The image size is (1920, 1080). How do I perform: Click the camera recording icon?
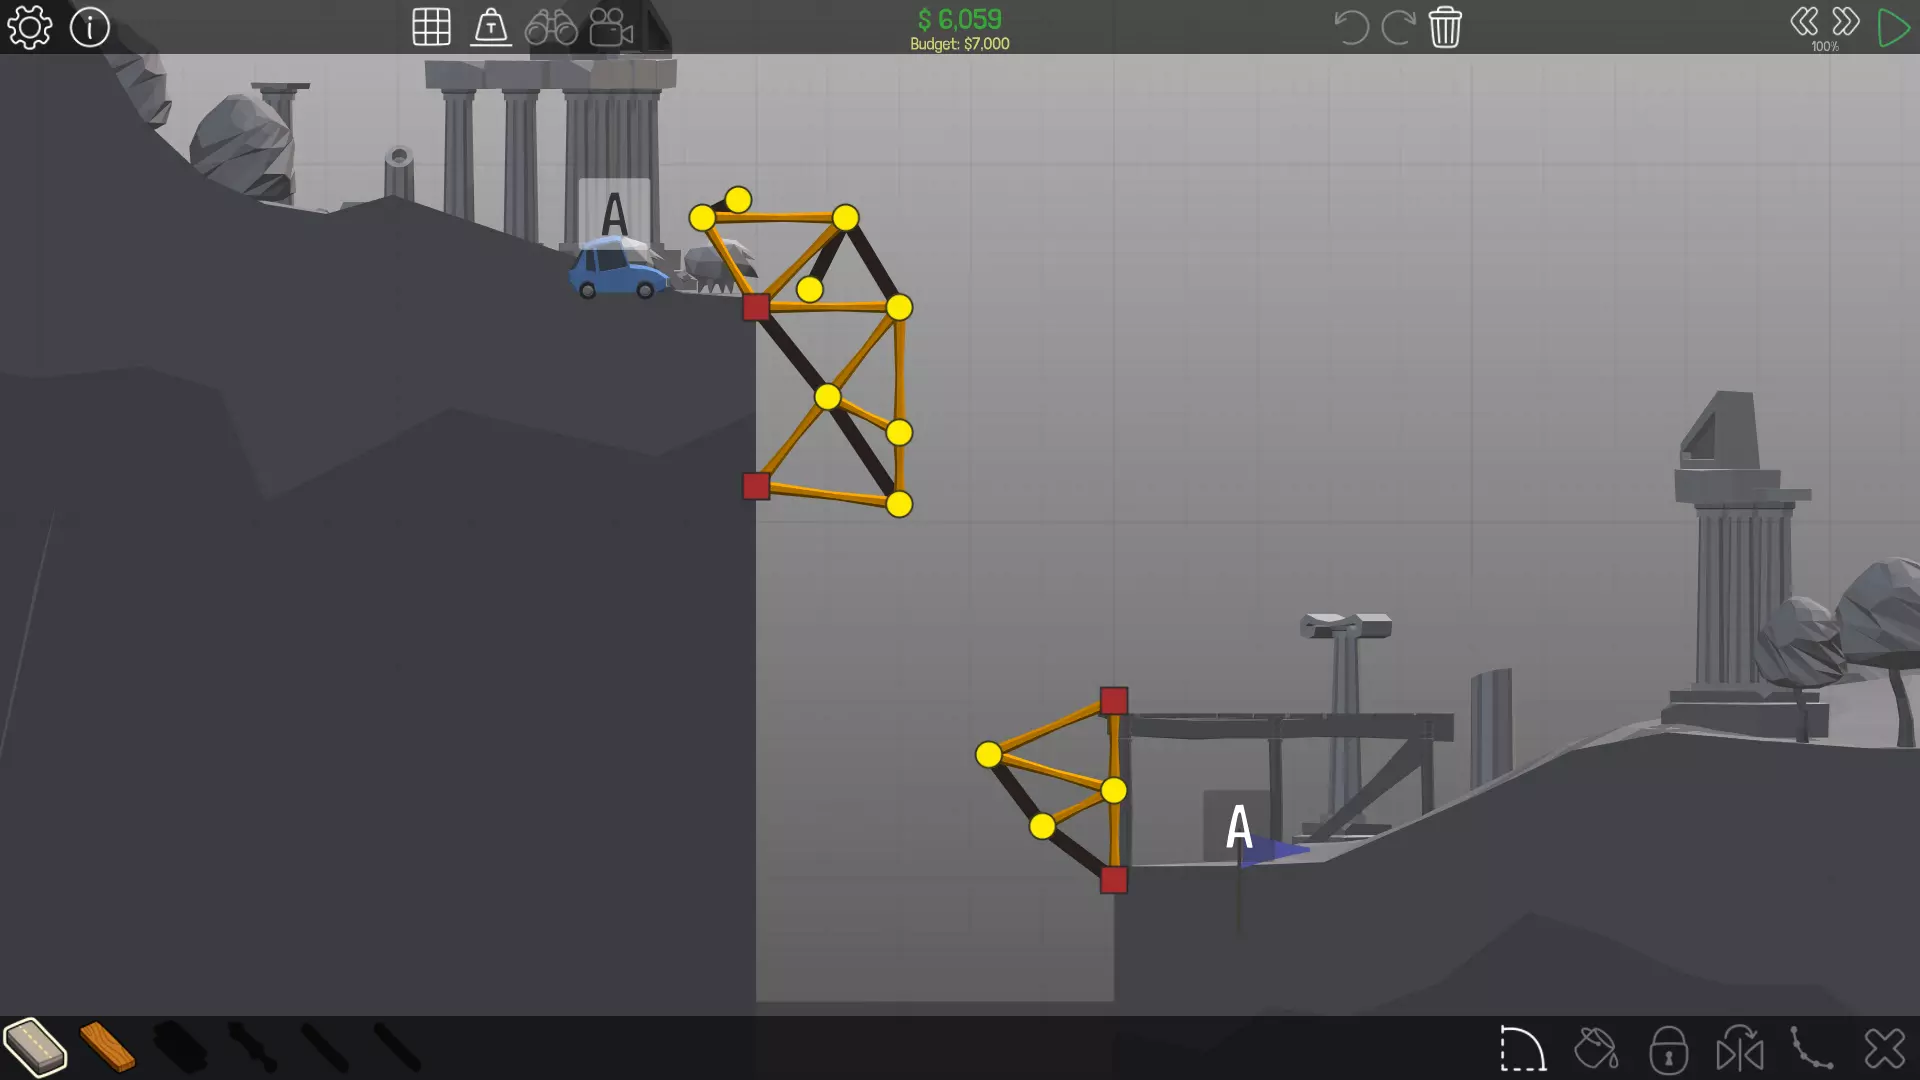point(611,27)
